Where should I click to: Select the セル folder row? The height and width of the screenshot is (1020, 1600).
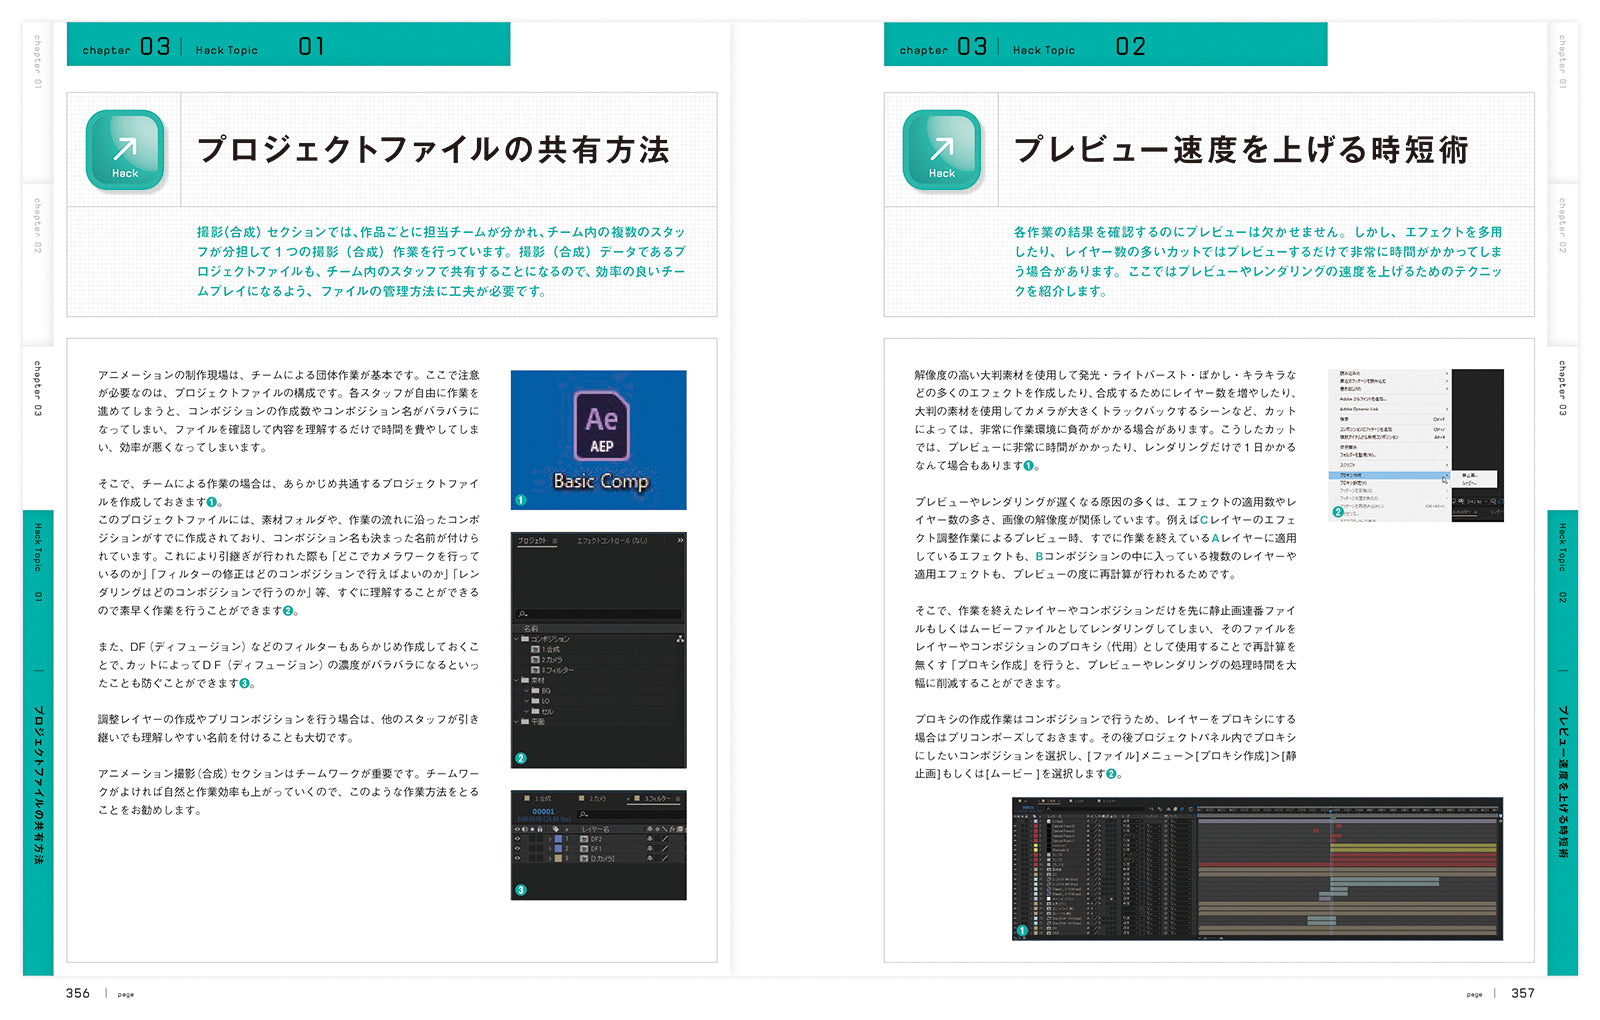(x=598, y=711)
